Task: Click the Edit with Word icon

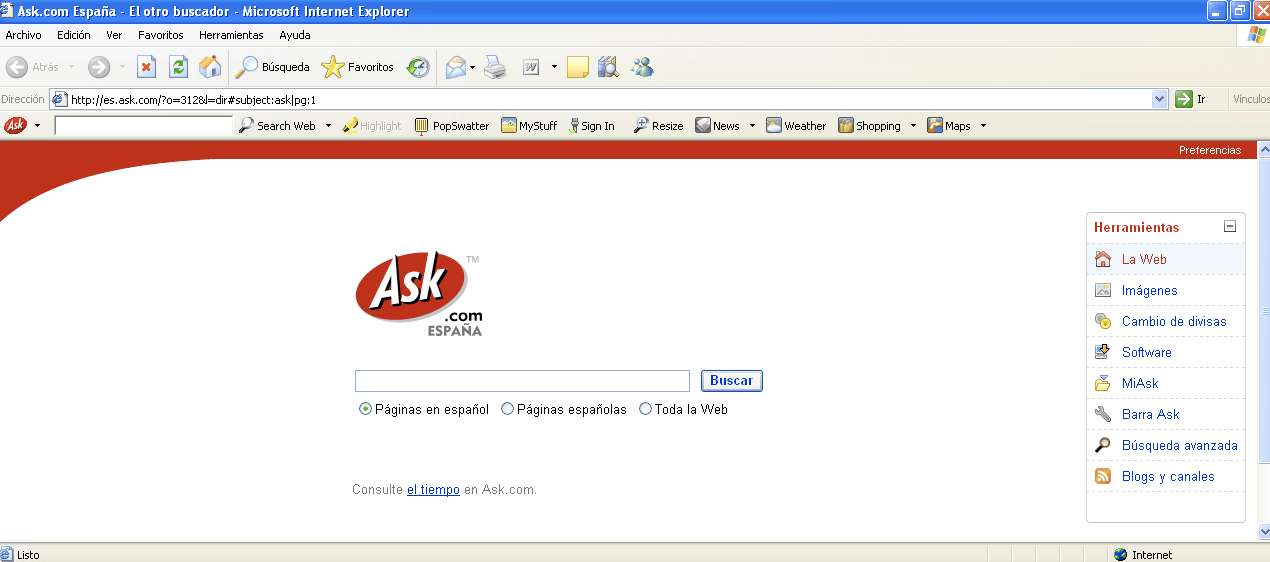Action: (531, 67)
